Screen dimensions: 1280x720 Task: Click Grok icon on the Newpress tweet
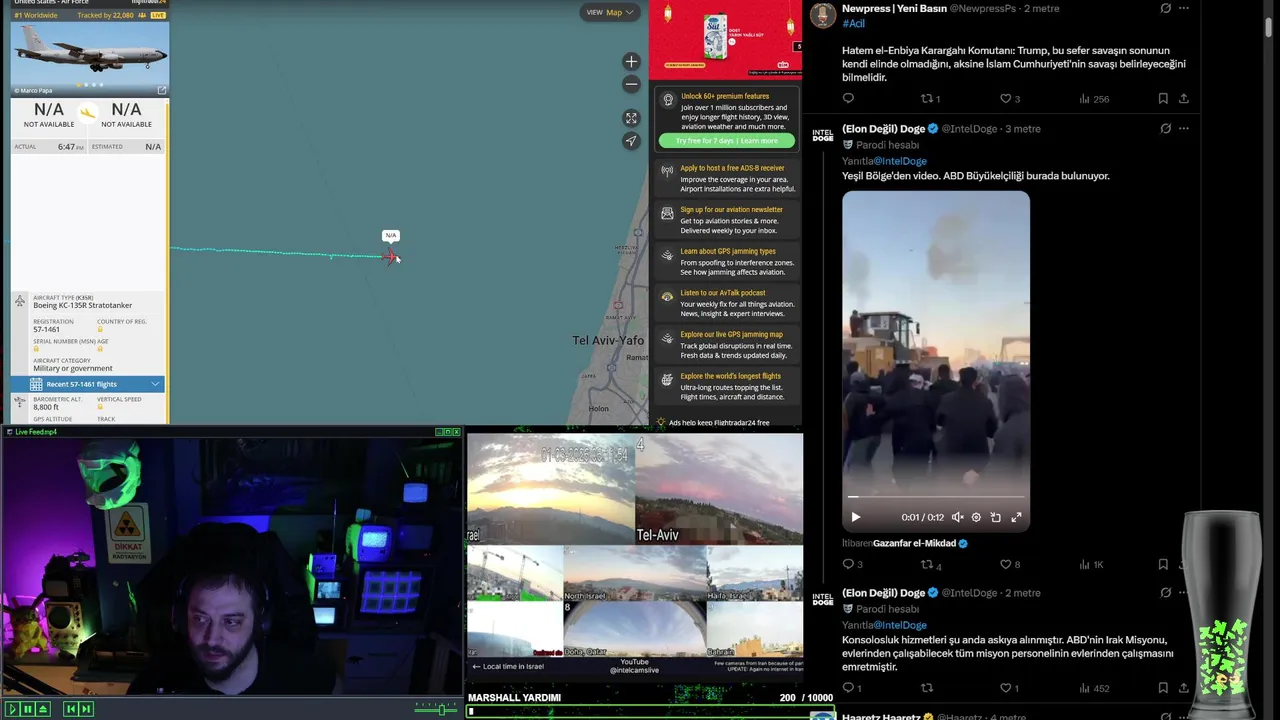[x=1165, y=8]
